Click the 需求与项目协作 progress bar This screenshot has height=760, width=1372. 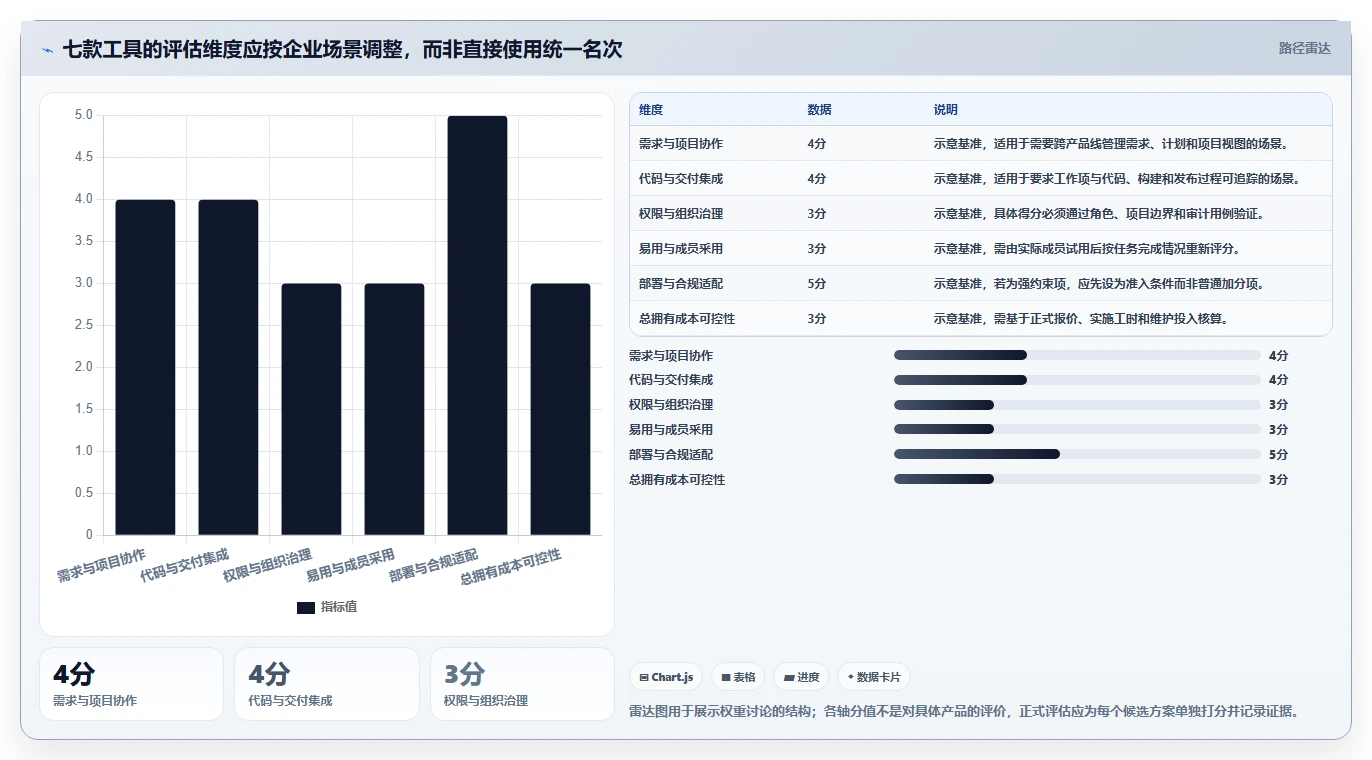pyautogui.click(x=1077, y=355)
